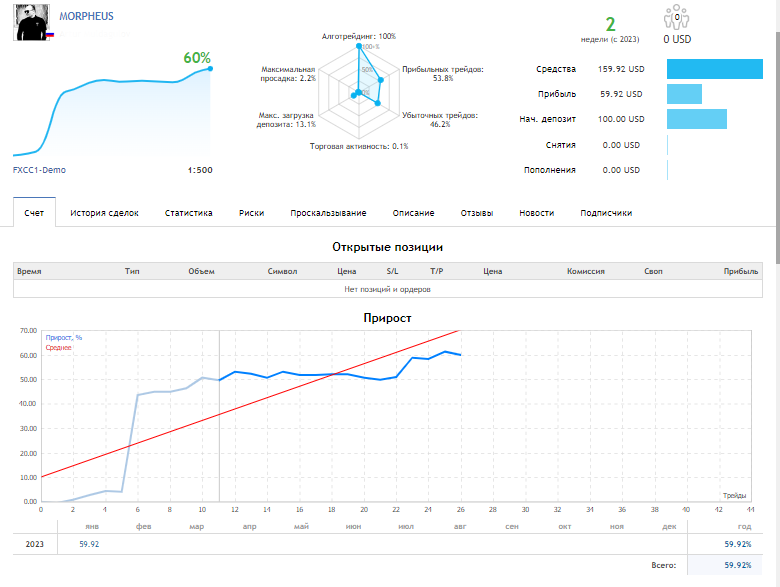780x587 pixels.
Task: Click the 159.92 USD equity value
Action: point(621,69)
